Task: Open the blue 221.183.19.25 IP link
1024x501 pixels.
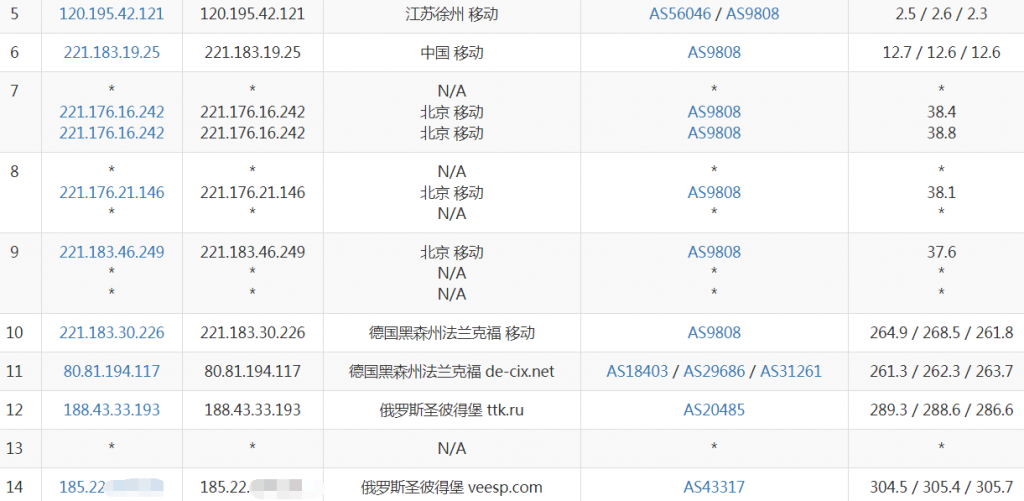Action: tap(112, 52)
